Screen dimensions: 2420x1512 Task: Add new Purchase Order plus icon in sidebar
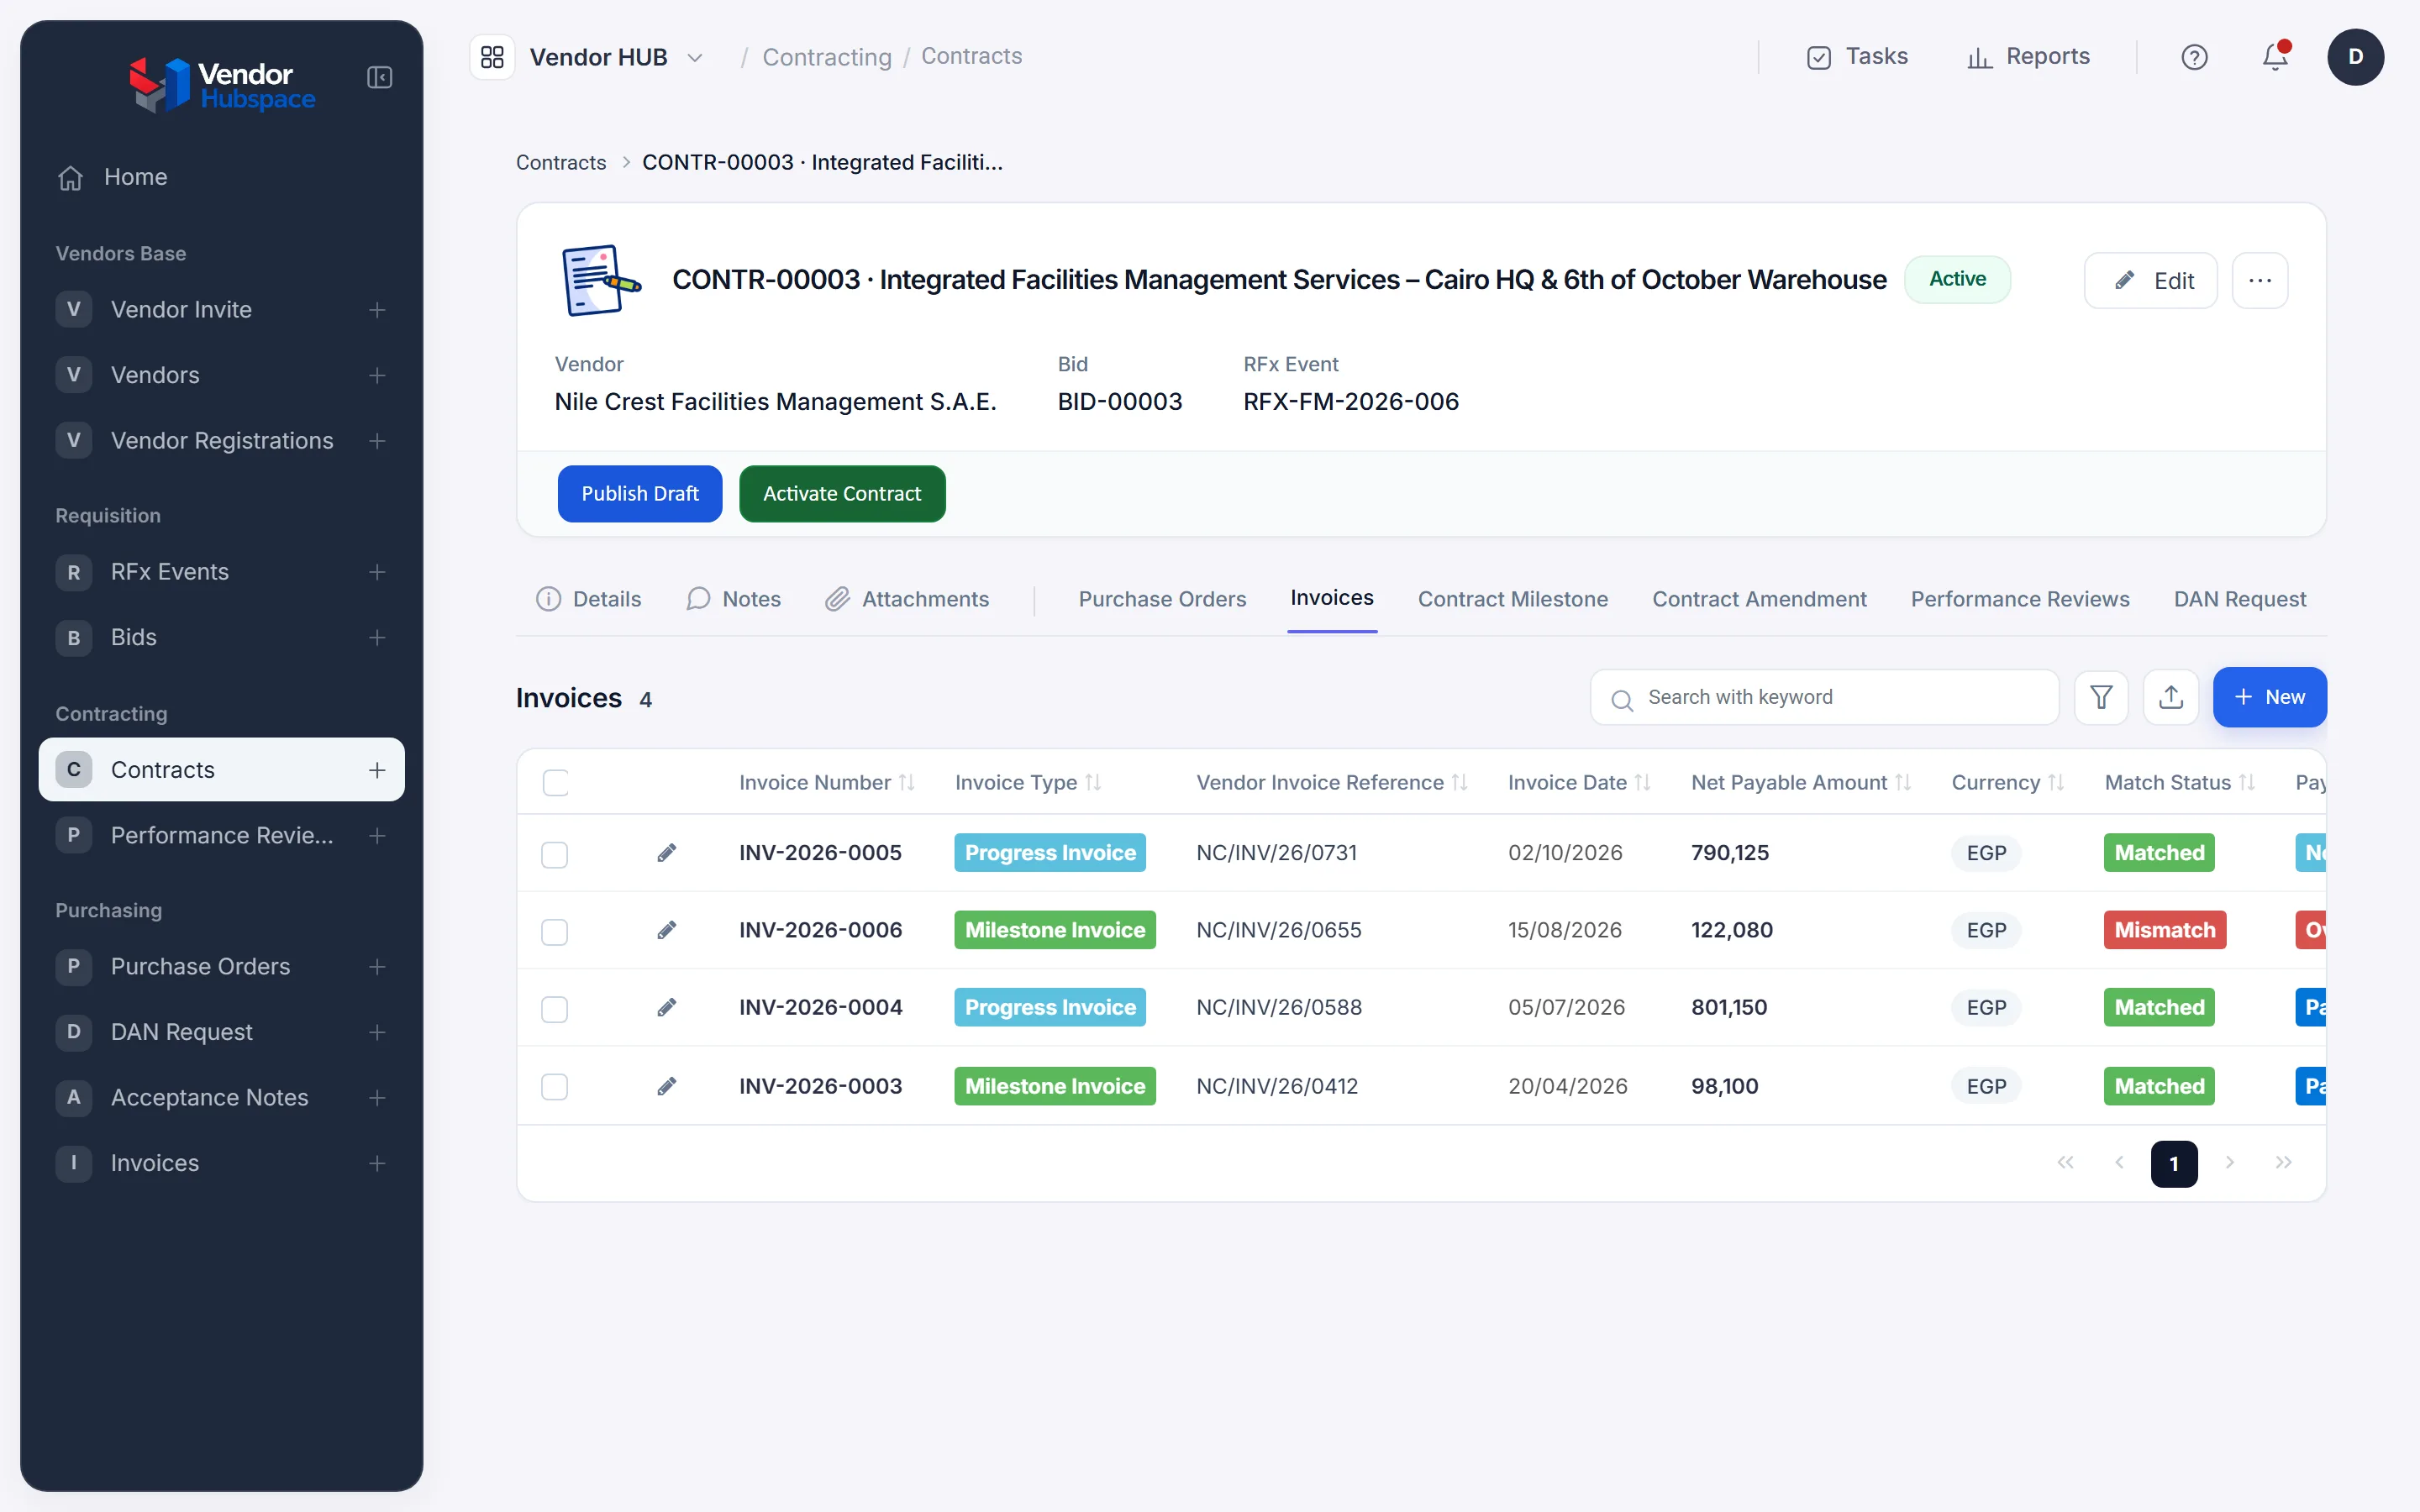coord(377,967)
